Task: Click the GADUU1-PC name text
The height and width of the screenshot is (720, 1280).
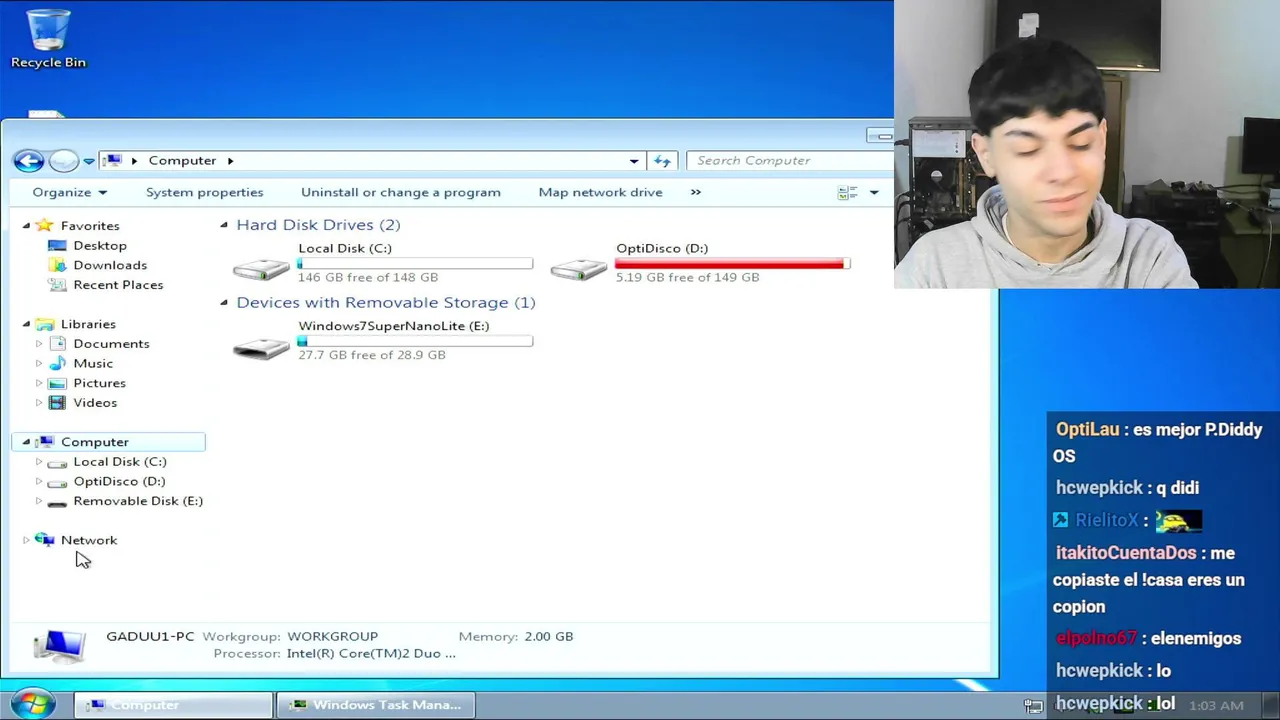Action: [x=150, y=636]
